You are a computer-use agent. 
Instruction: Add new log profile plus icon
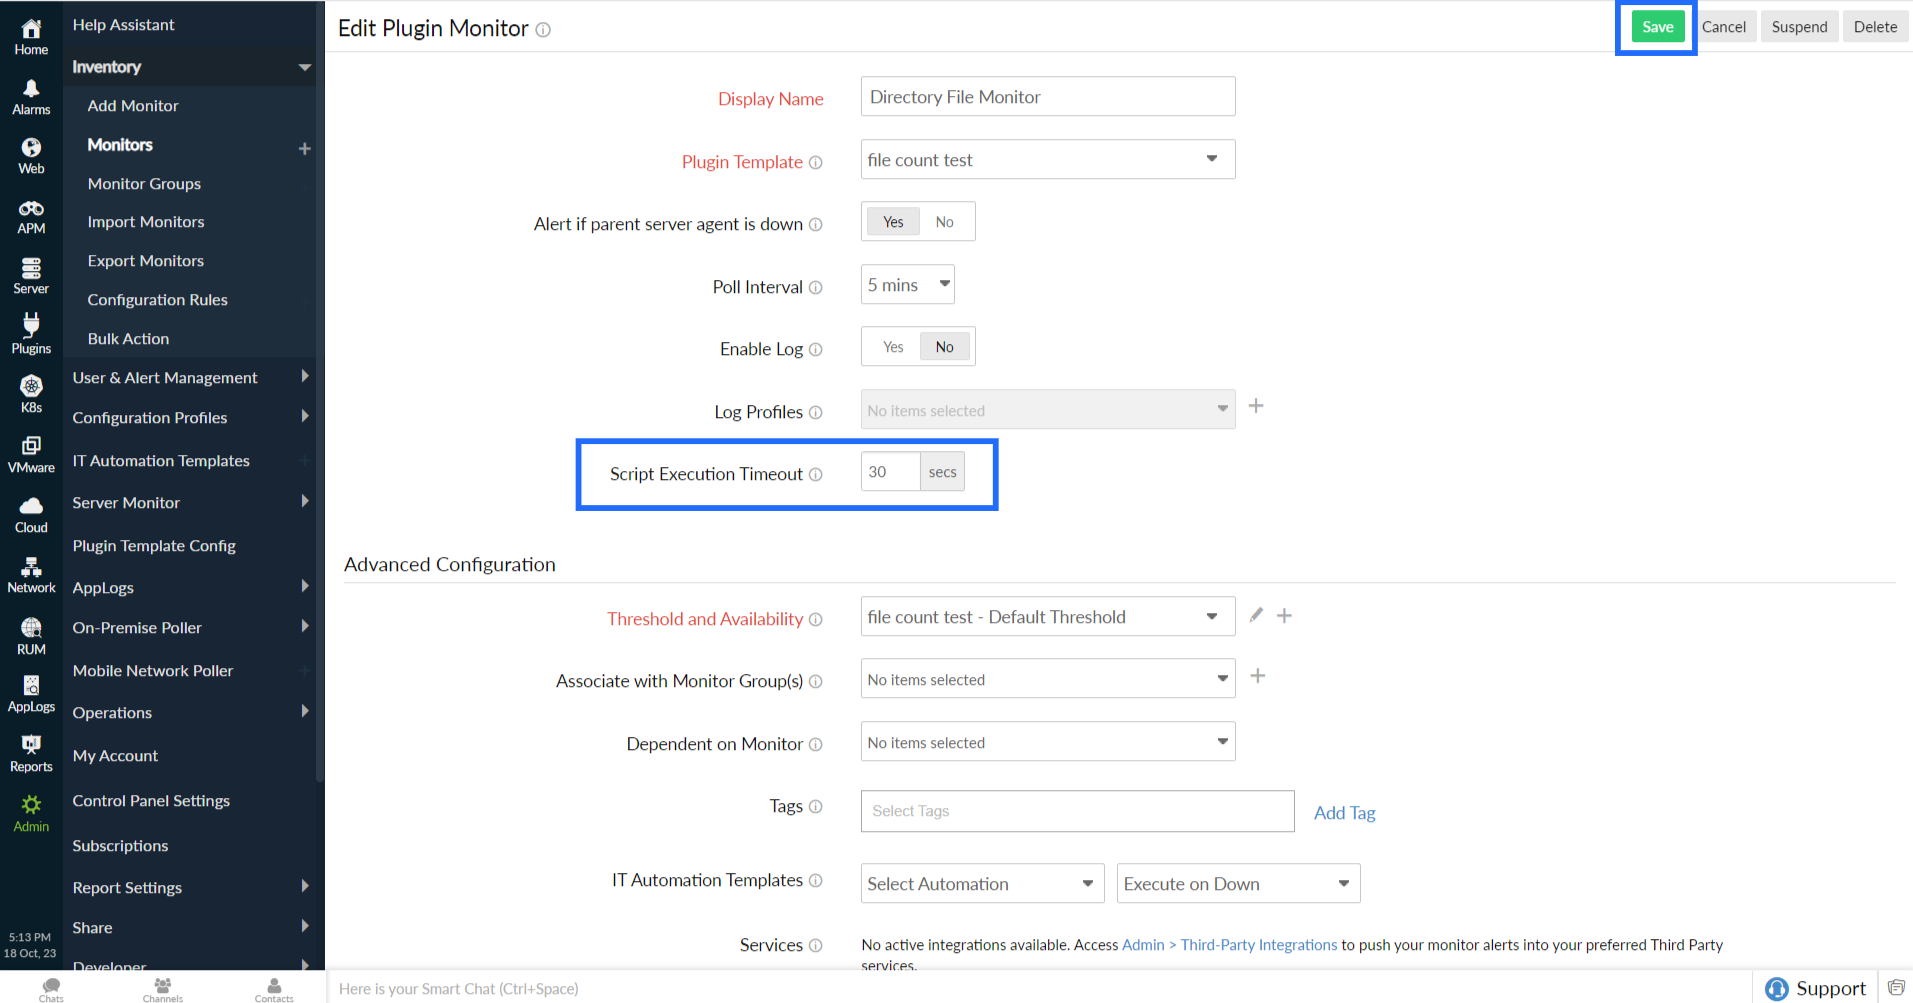click(x=1256, y=406)
